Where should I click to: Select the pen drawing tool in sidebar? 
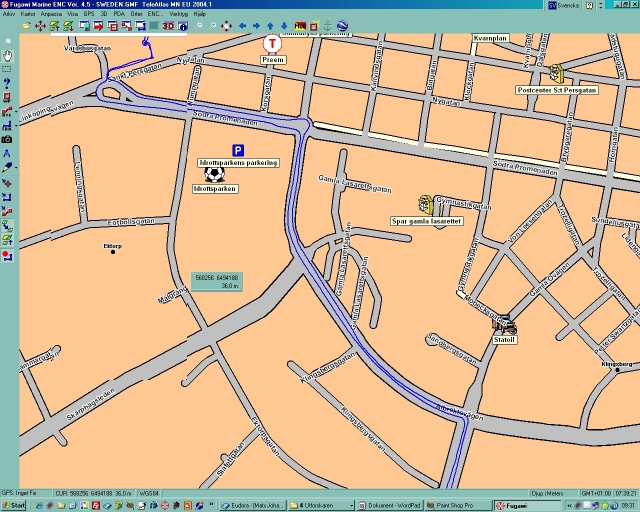tap(7, 167)
